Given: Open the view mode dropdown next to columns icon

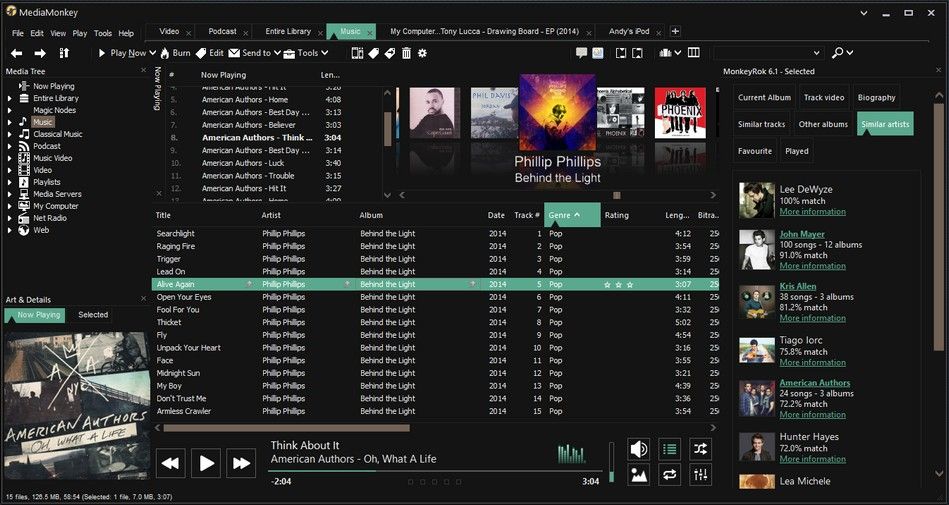Looking at the screenshot, I should [x=677, y=53].
